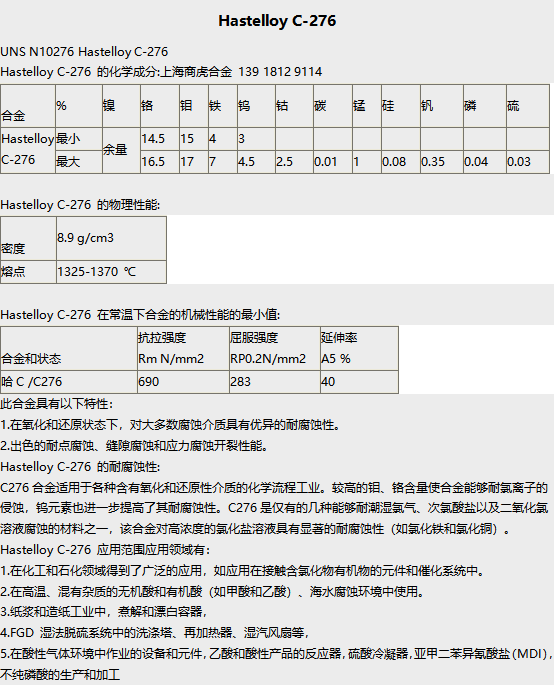
Task: Click the 此合金具有以下特性 line
Action: [56, 404]
